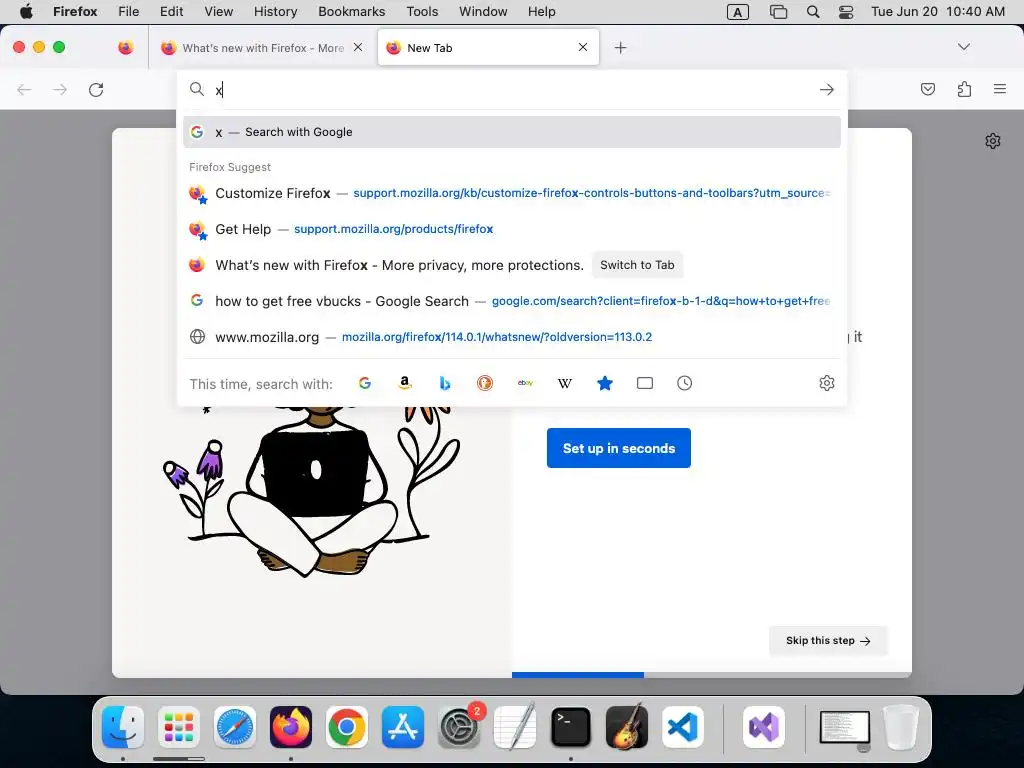Click Switch to Tab button
The width and height of the screenshot is (1024, 768).
click(637, 265)
